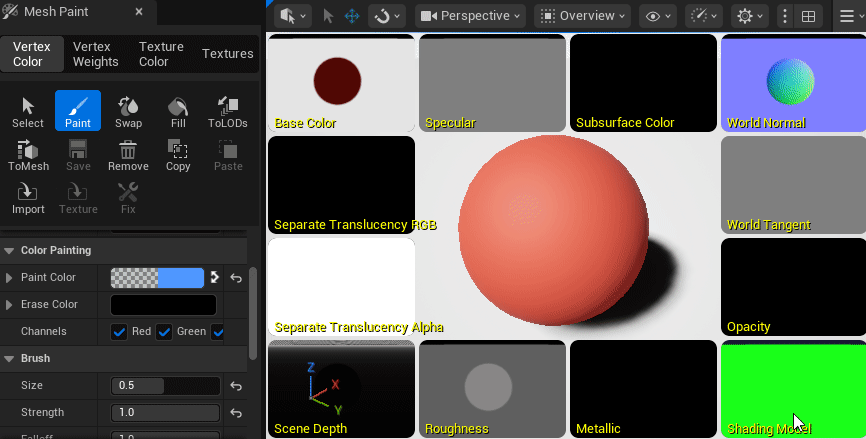The image size is (866, 439).
Task: Select the translate move gizmo icon
Action: 352,16
